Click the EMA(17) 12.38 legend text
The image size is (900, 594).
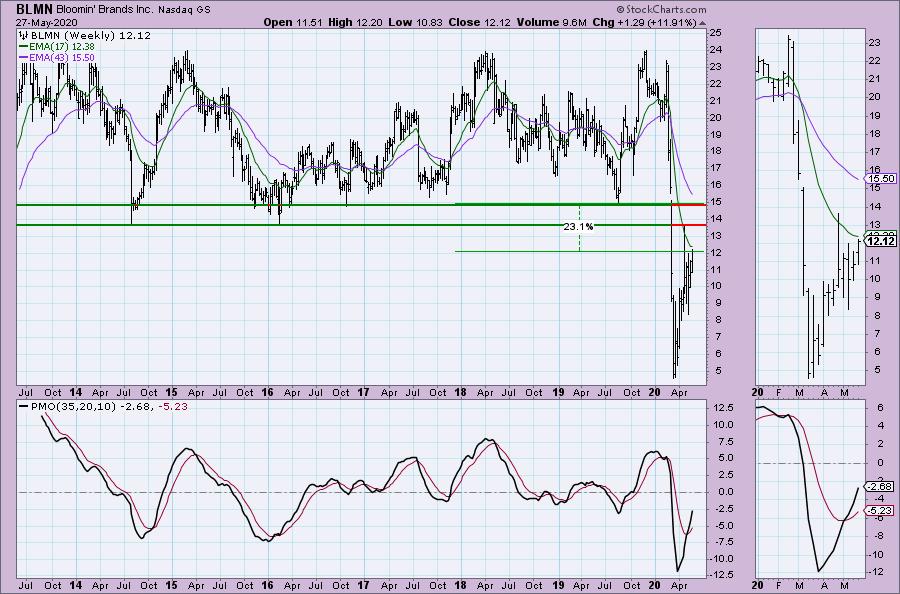[x=62, y=46]
